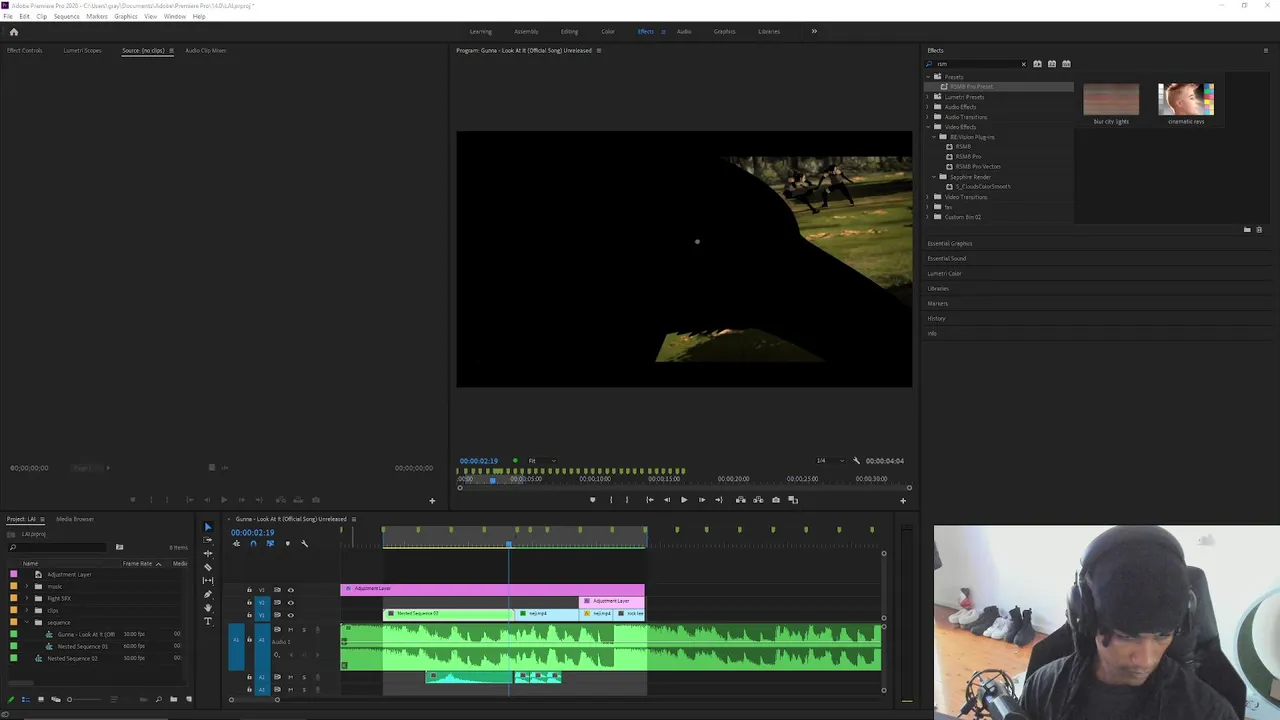The width and height of the screenshot is (1280, 720).
Task: Toggle V3 track output eye
Action: (291, 590)
